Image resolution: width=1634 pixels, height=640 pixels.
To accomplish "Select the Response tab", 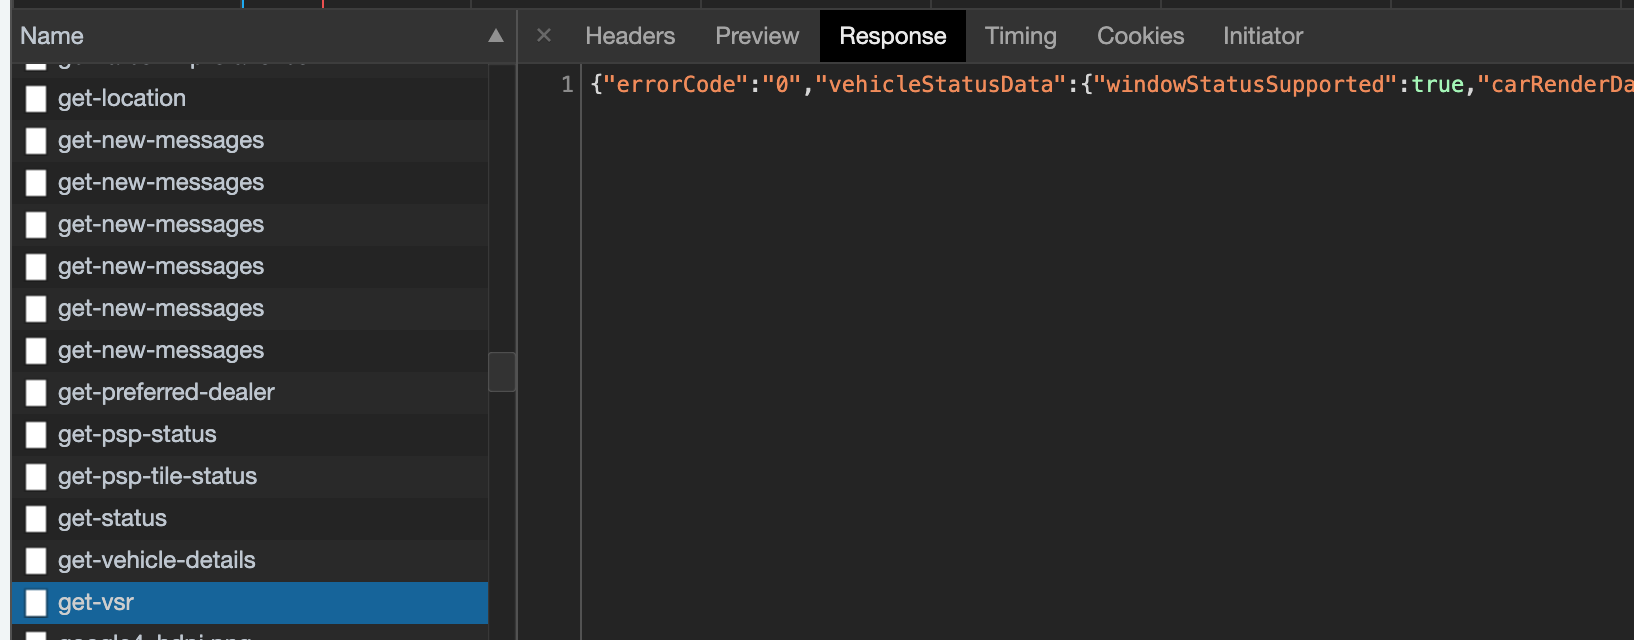I will (892, 36).
